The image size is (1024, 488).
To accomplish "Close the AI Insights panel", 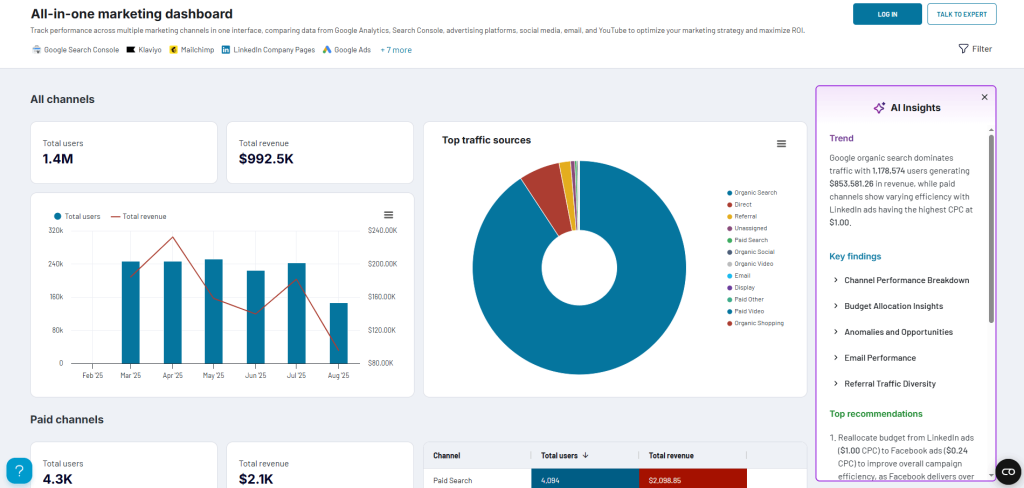I will tap(984, 97).
